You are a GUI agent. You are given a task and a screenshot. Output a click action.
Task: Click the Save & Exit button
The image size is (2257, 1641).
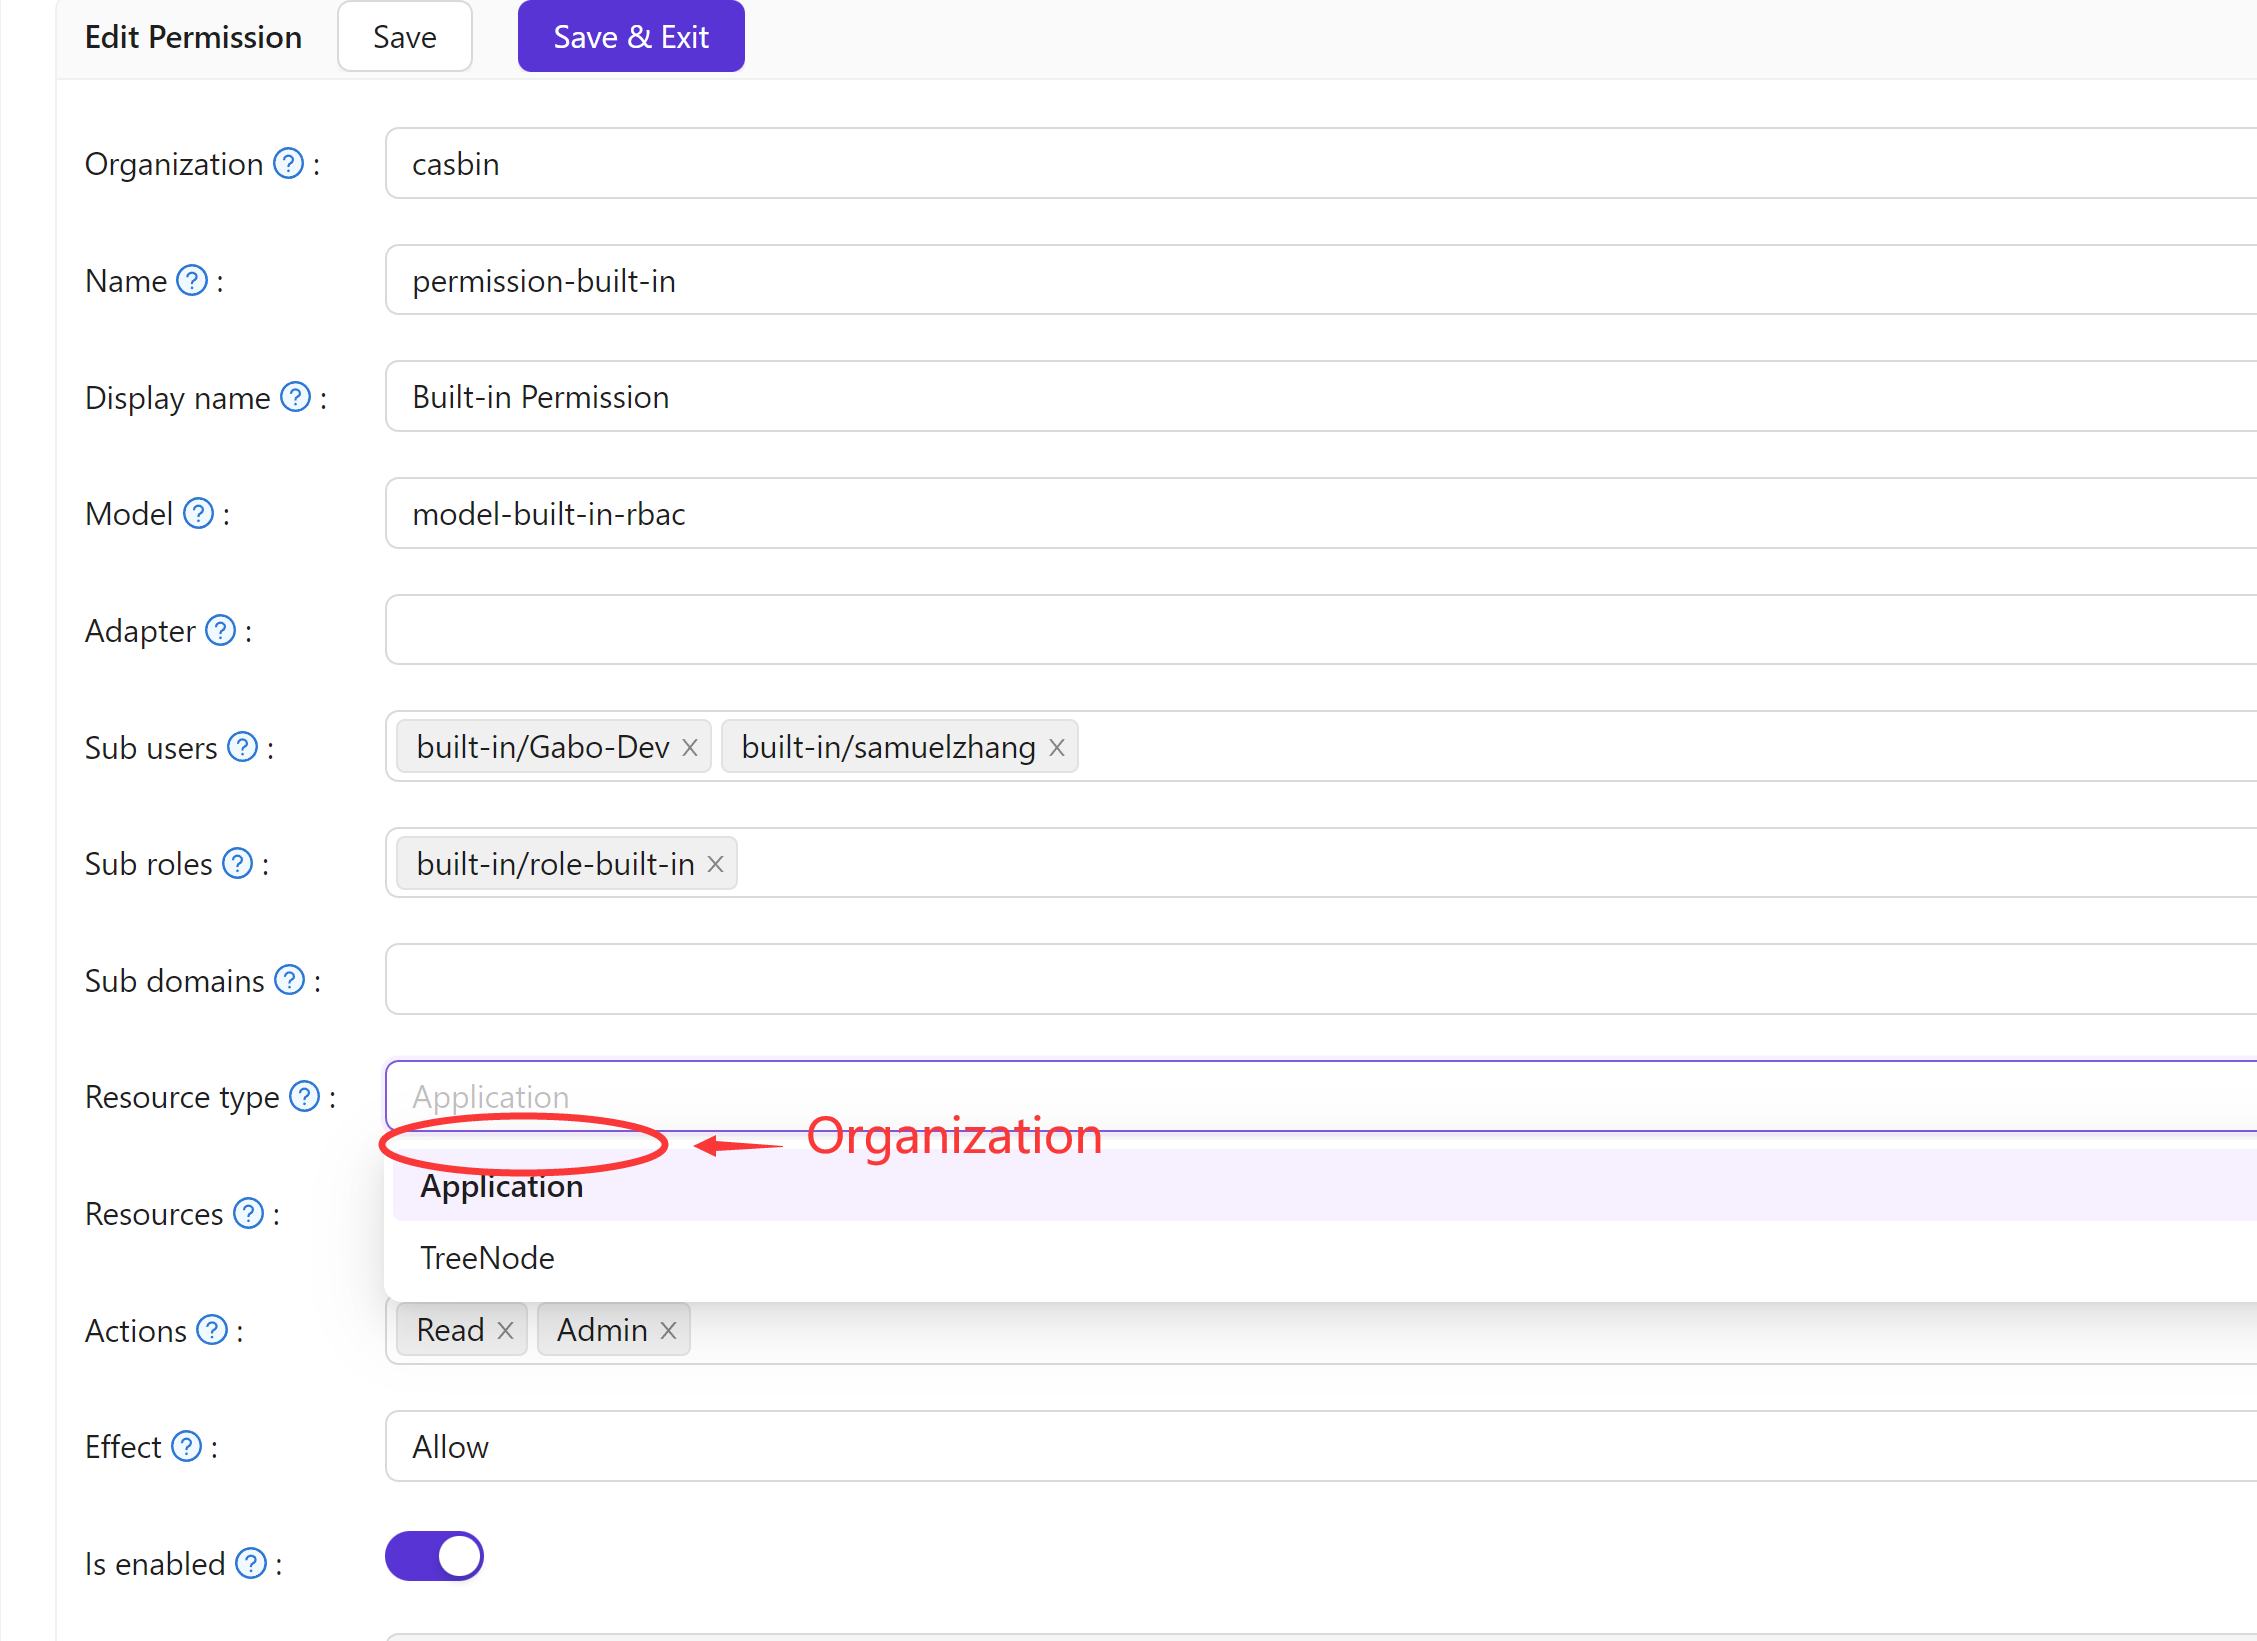630,36
